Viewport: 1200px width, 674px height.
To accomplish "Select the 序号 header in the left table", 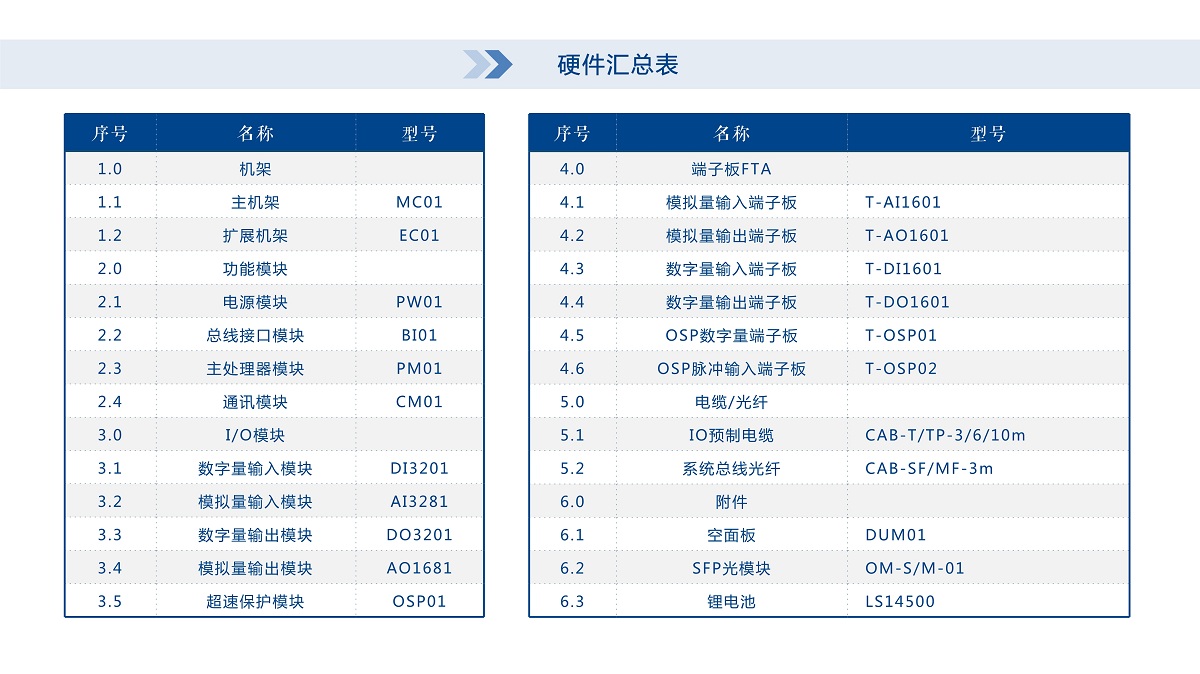I will [x=110, y=134].
